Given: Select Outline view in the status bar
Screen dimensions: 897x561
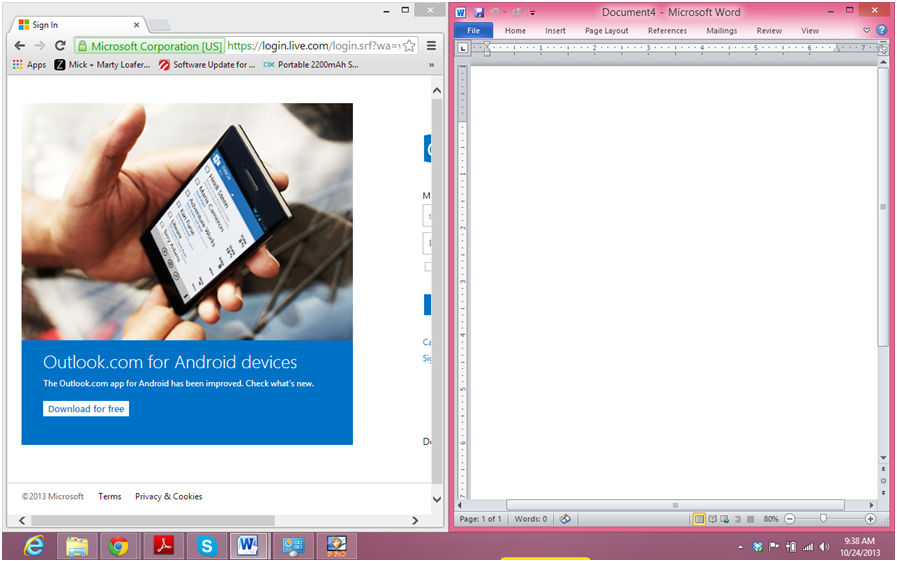Looking at the screenshot, I should (737, 519).
